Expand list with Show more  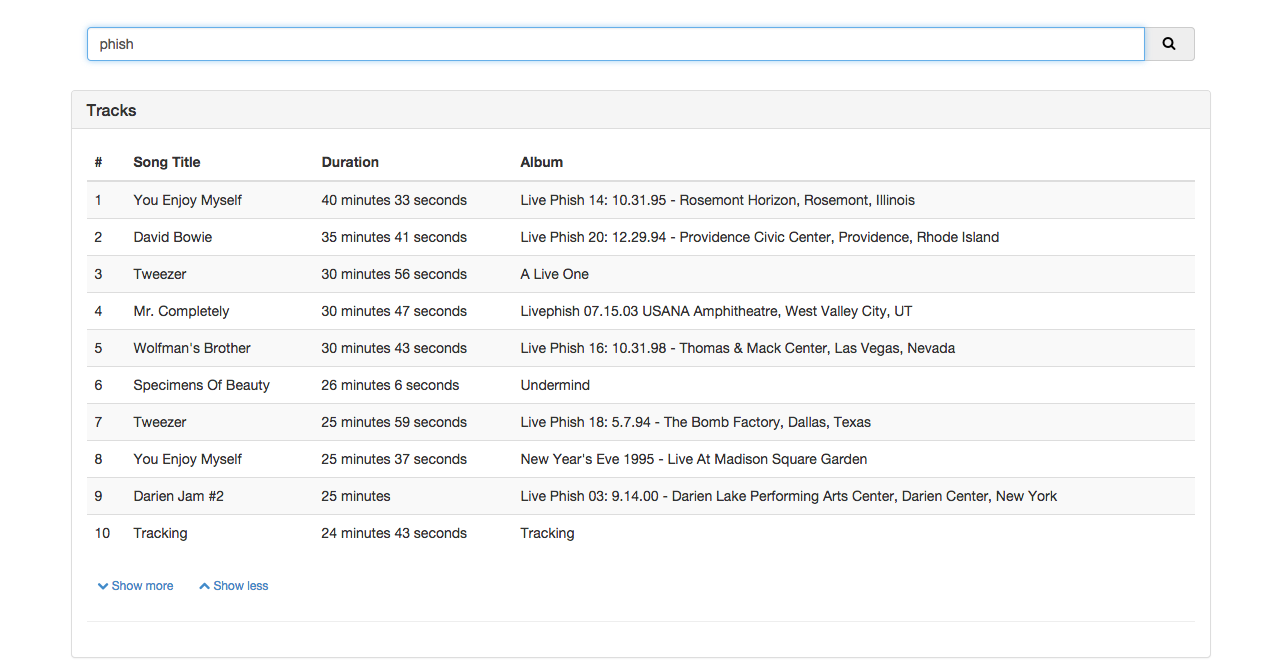(135, 586)
